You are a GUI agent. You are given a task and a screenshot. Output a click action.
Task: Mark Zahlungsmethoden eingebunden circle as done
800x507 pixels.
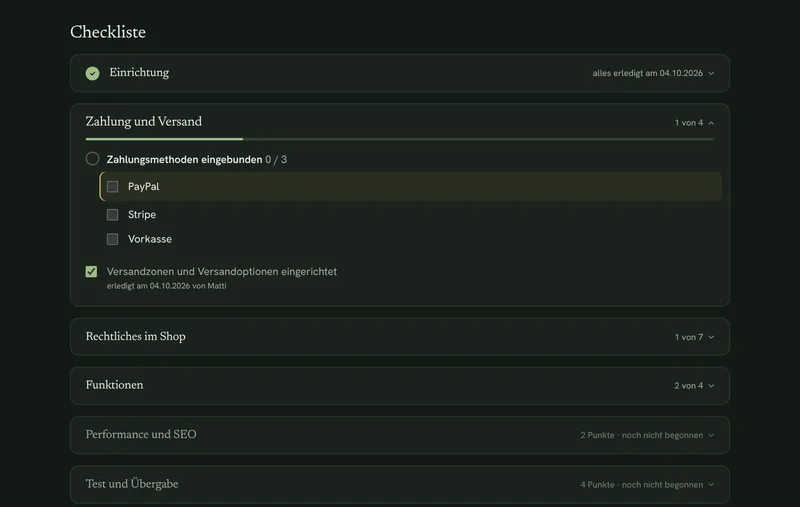(x=92, y=159)
